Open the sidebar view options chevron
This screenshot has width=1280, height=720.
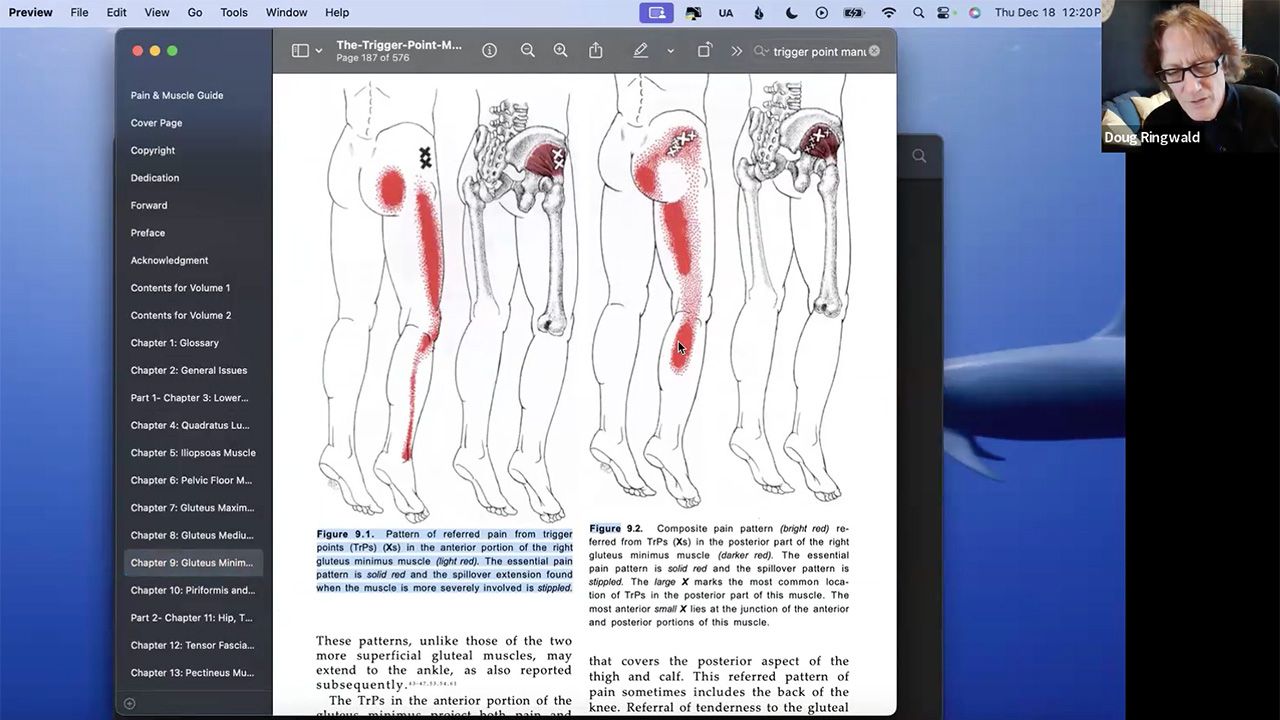pyautogui.click(x=319, y=51)
